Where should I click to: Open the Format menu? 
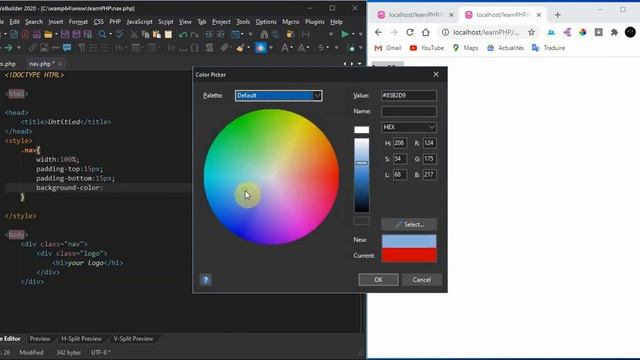point(78,22)
